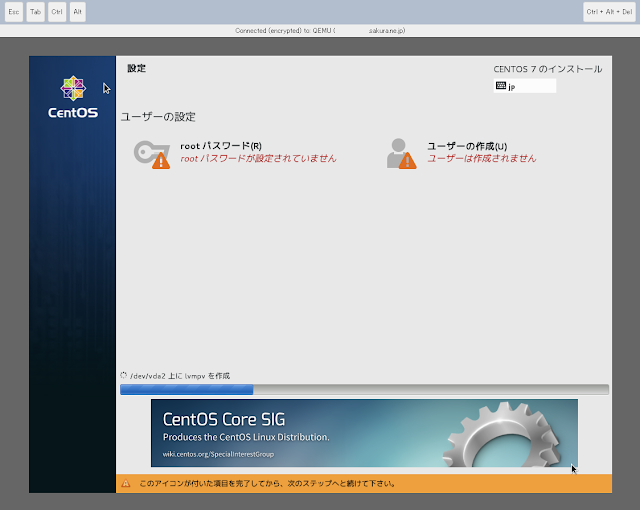This screenshot has height=510, width=640.
Task: Click the orange warning triangle in the bottom bar
Action: [x=126, y=483]
